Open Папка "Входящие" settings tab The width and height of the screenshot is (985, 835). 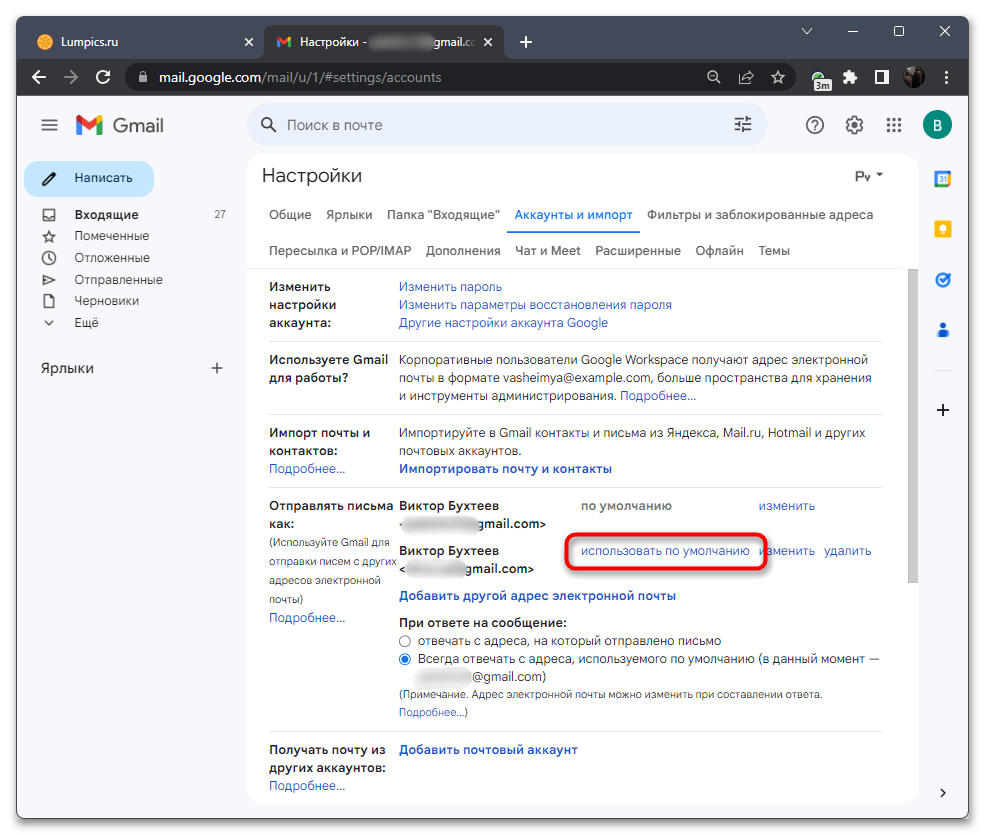click(x=443, y=215)
